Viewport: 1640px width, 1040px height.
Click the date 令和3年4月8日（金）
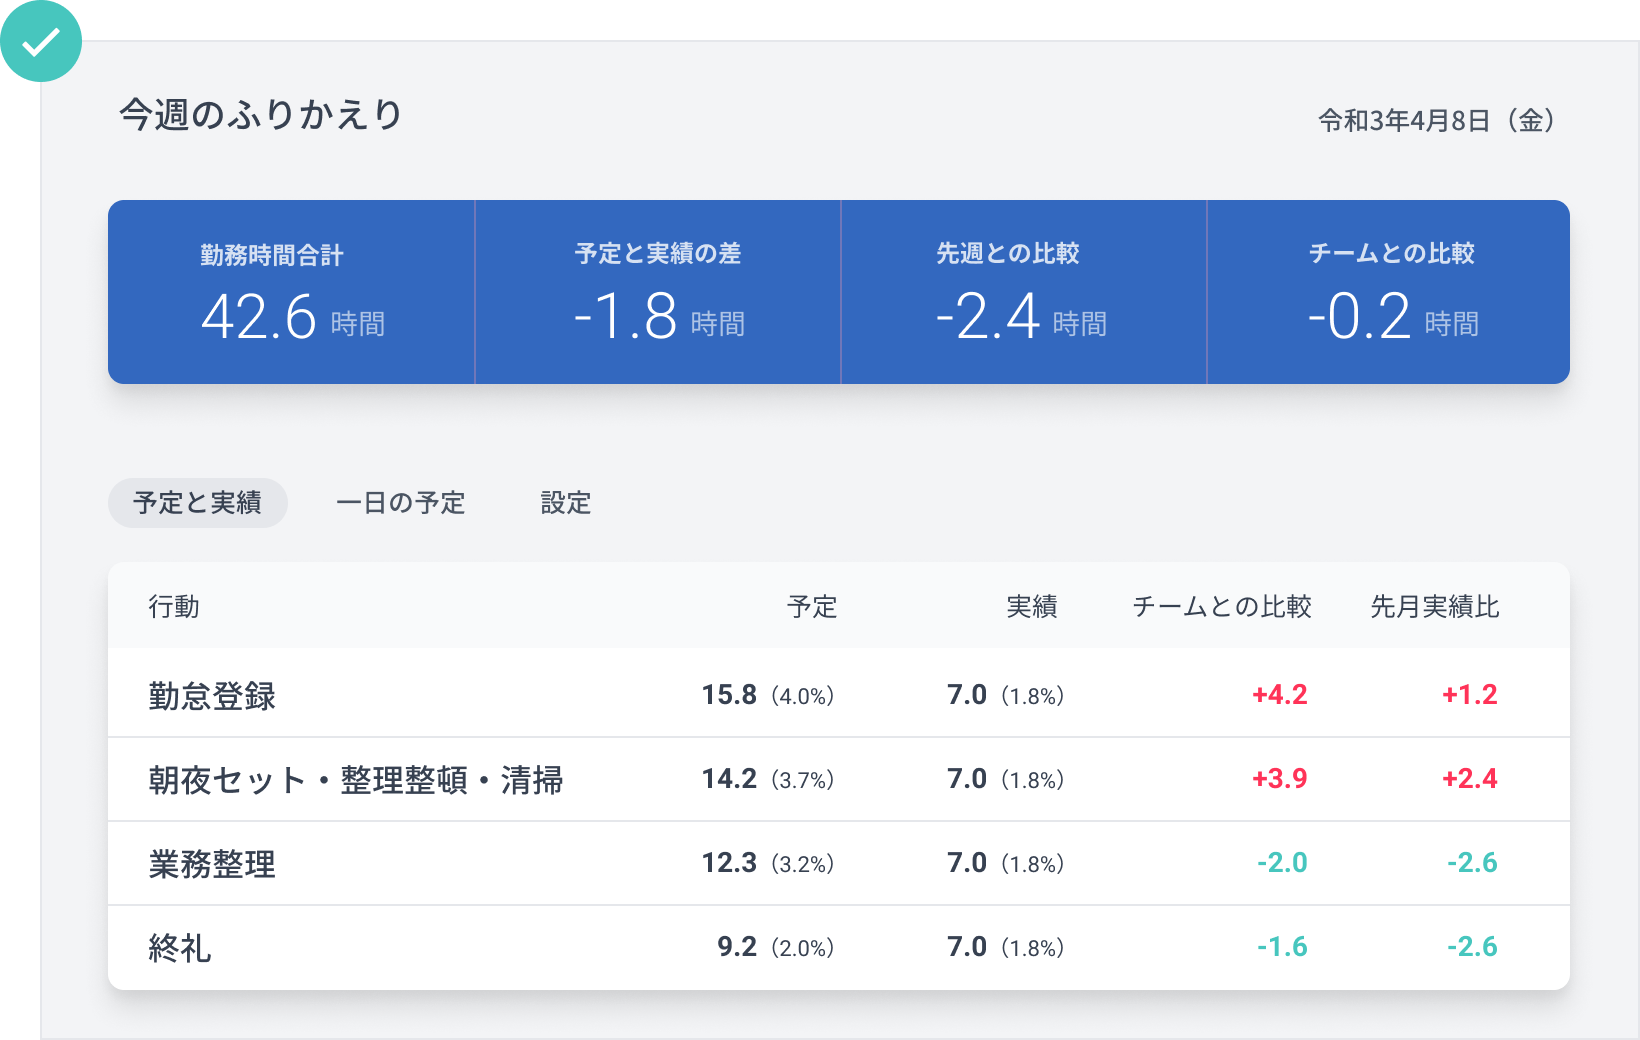click(1436, 120)
